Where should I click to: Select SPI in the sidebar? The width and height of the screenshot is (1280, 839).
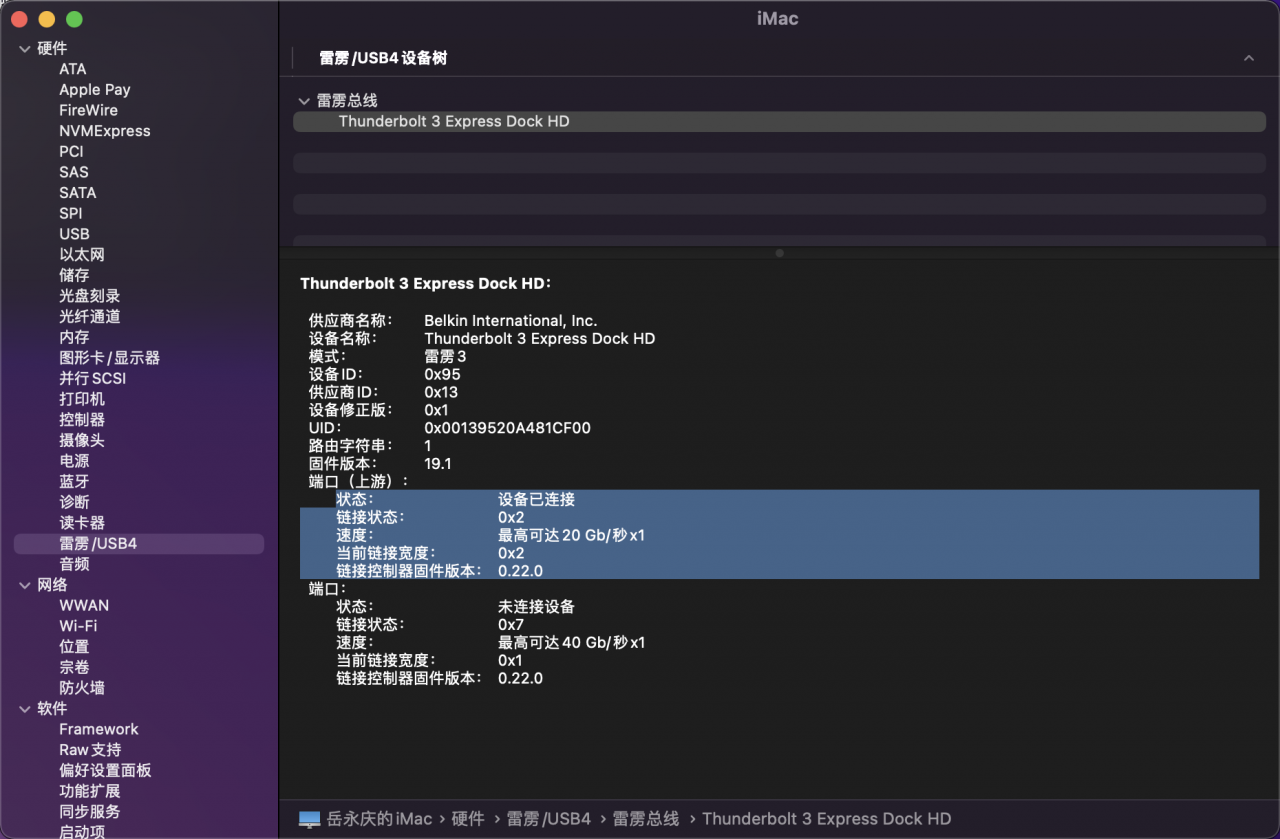(71, 213)
